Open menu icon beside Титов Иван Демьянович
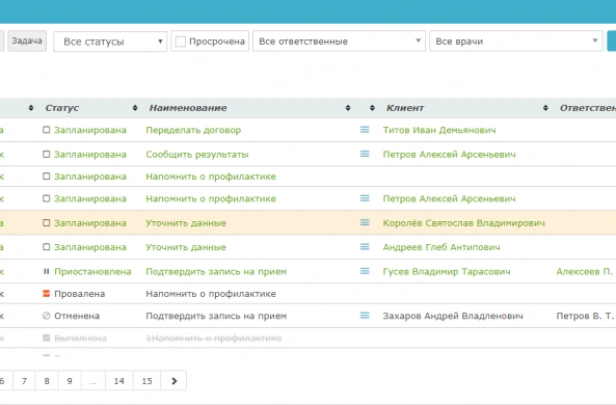616x405 pixels. click(365, 130)
